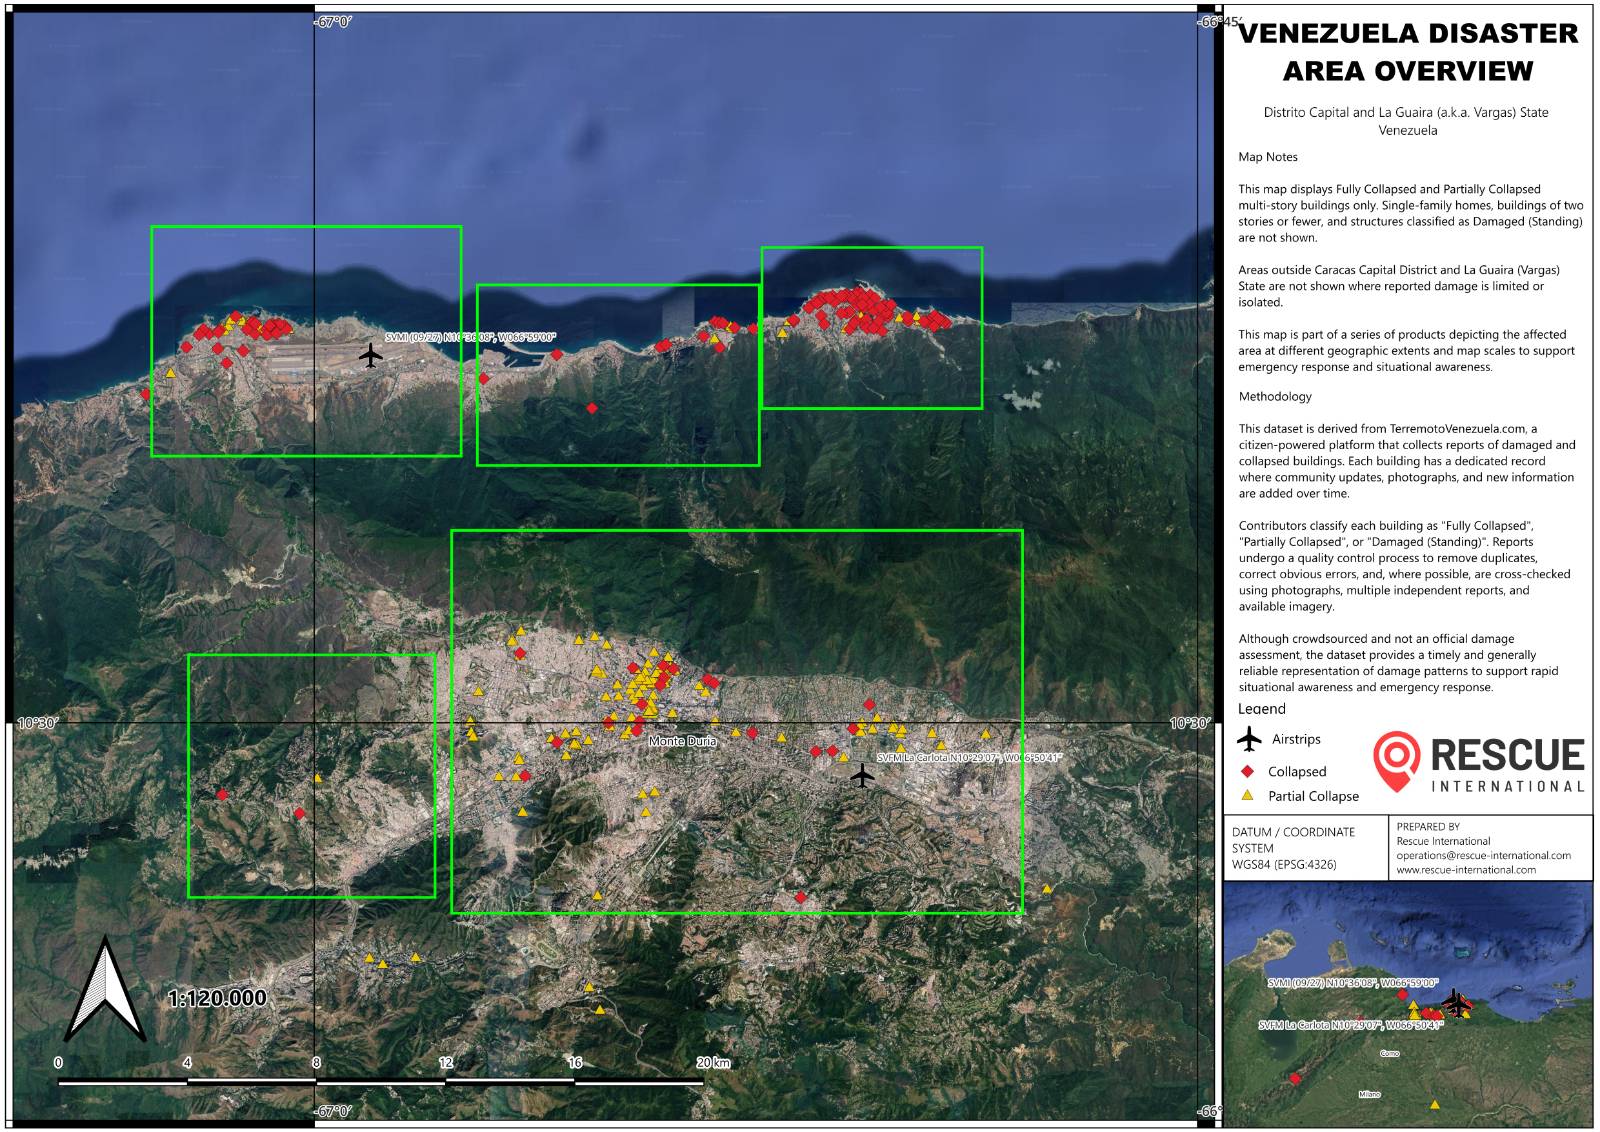1600x1132 pixels.
Task: Click the red Collapsed diamond in the legend
Action: [1247, 771]
